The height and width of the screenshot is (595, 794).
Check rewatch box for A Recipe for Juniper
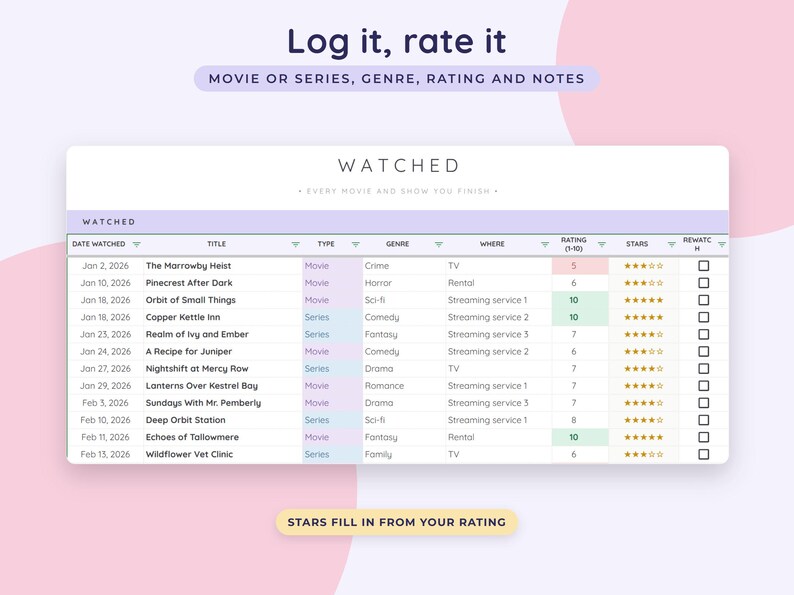(703, 351)
